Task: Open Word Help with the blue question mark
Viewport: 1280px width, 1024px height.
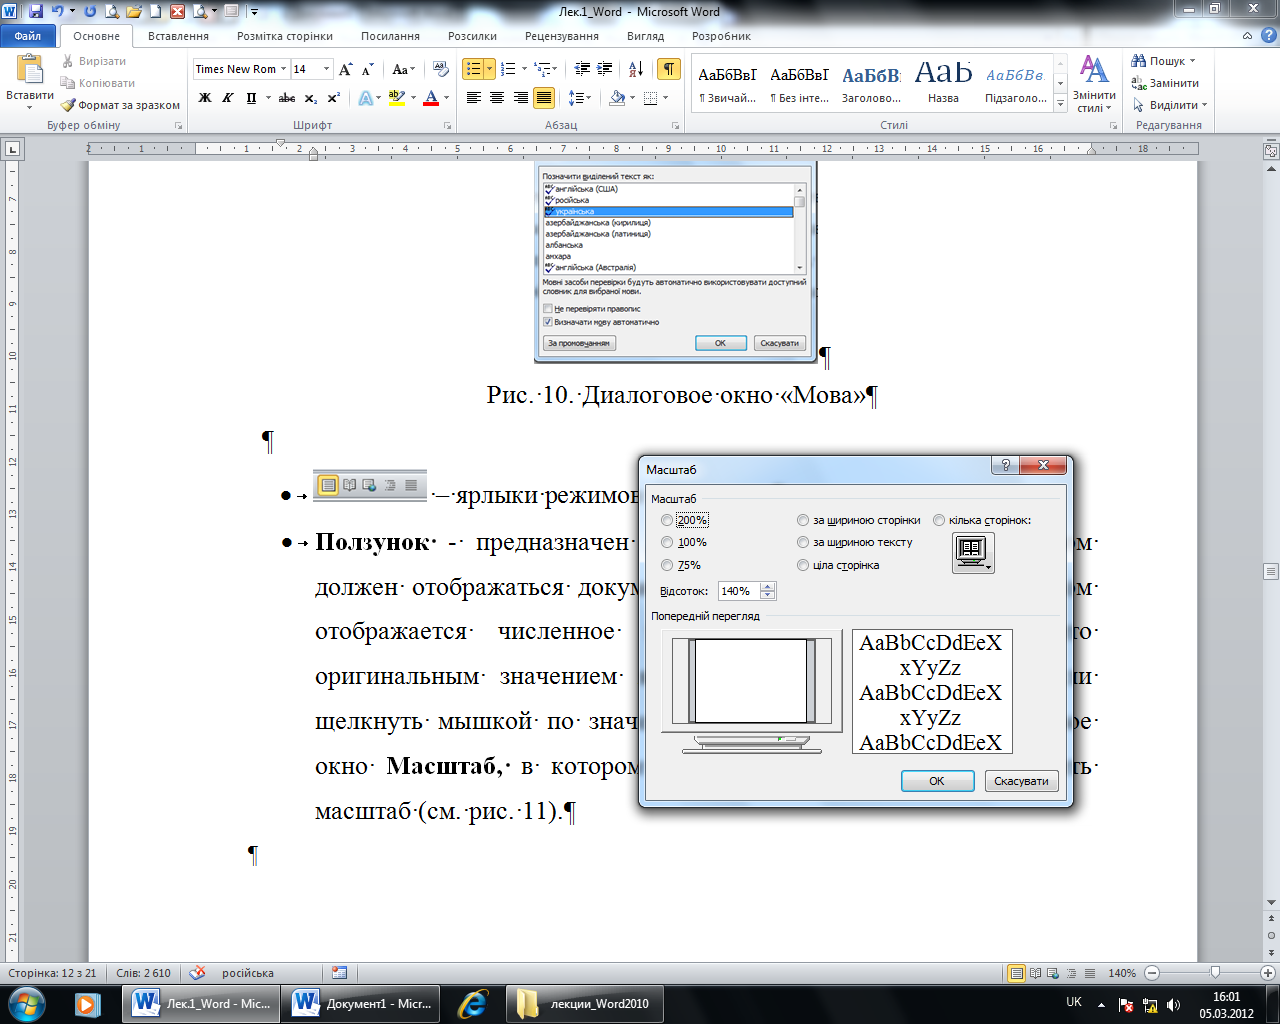Action: tap(1267, 36)
